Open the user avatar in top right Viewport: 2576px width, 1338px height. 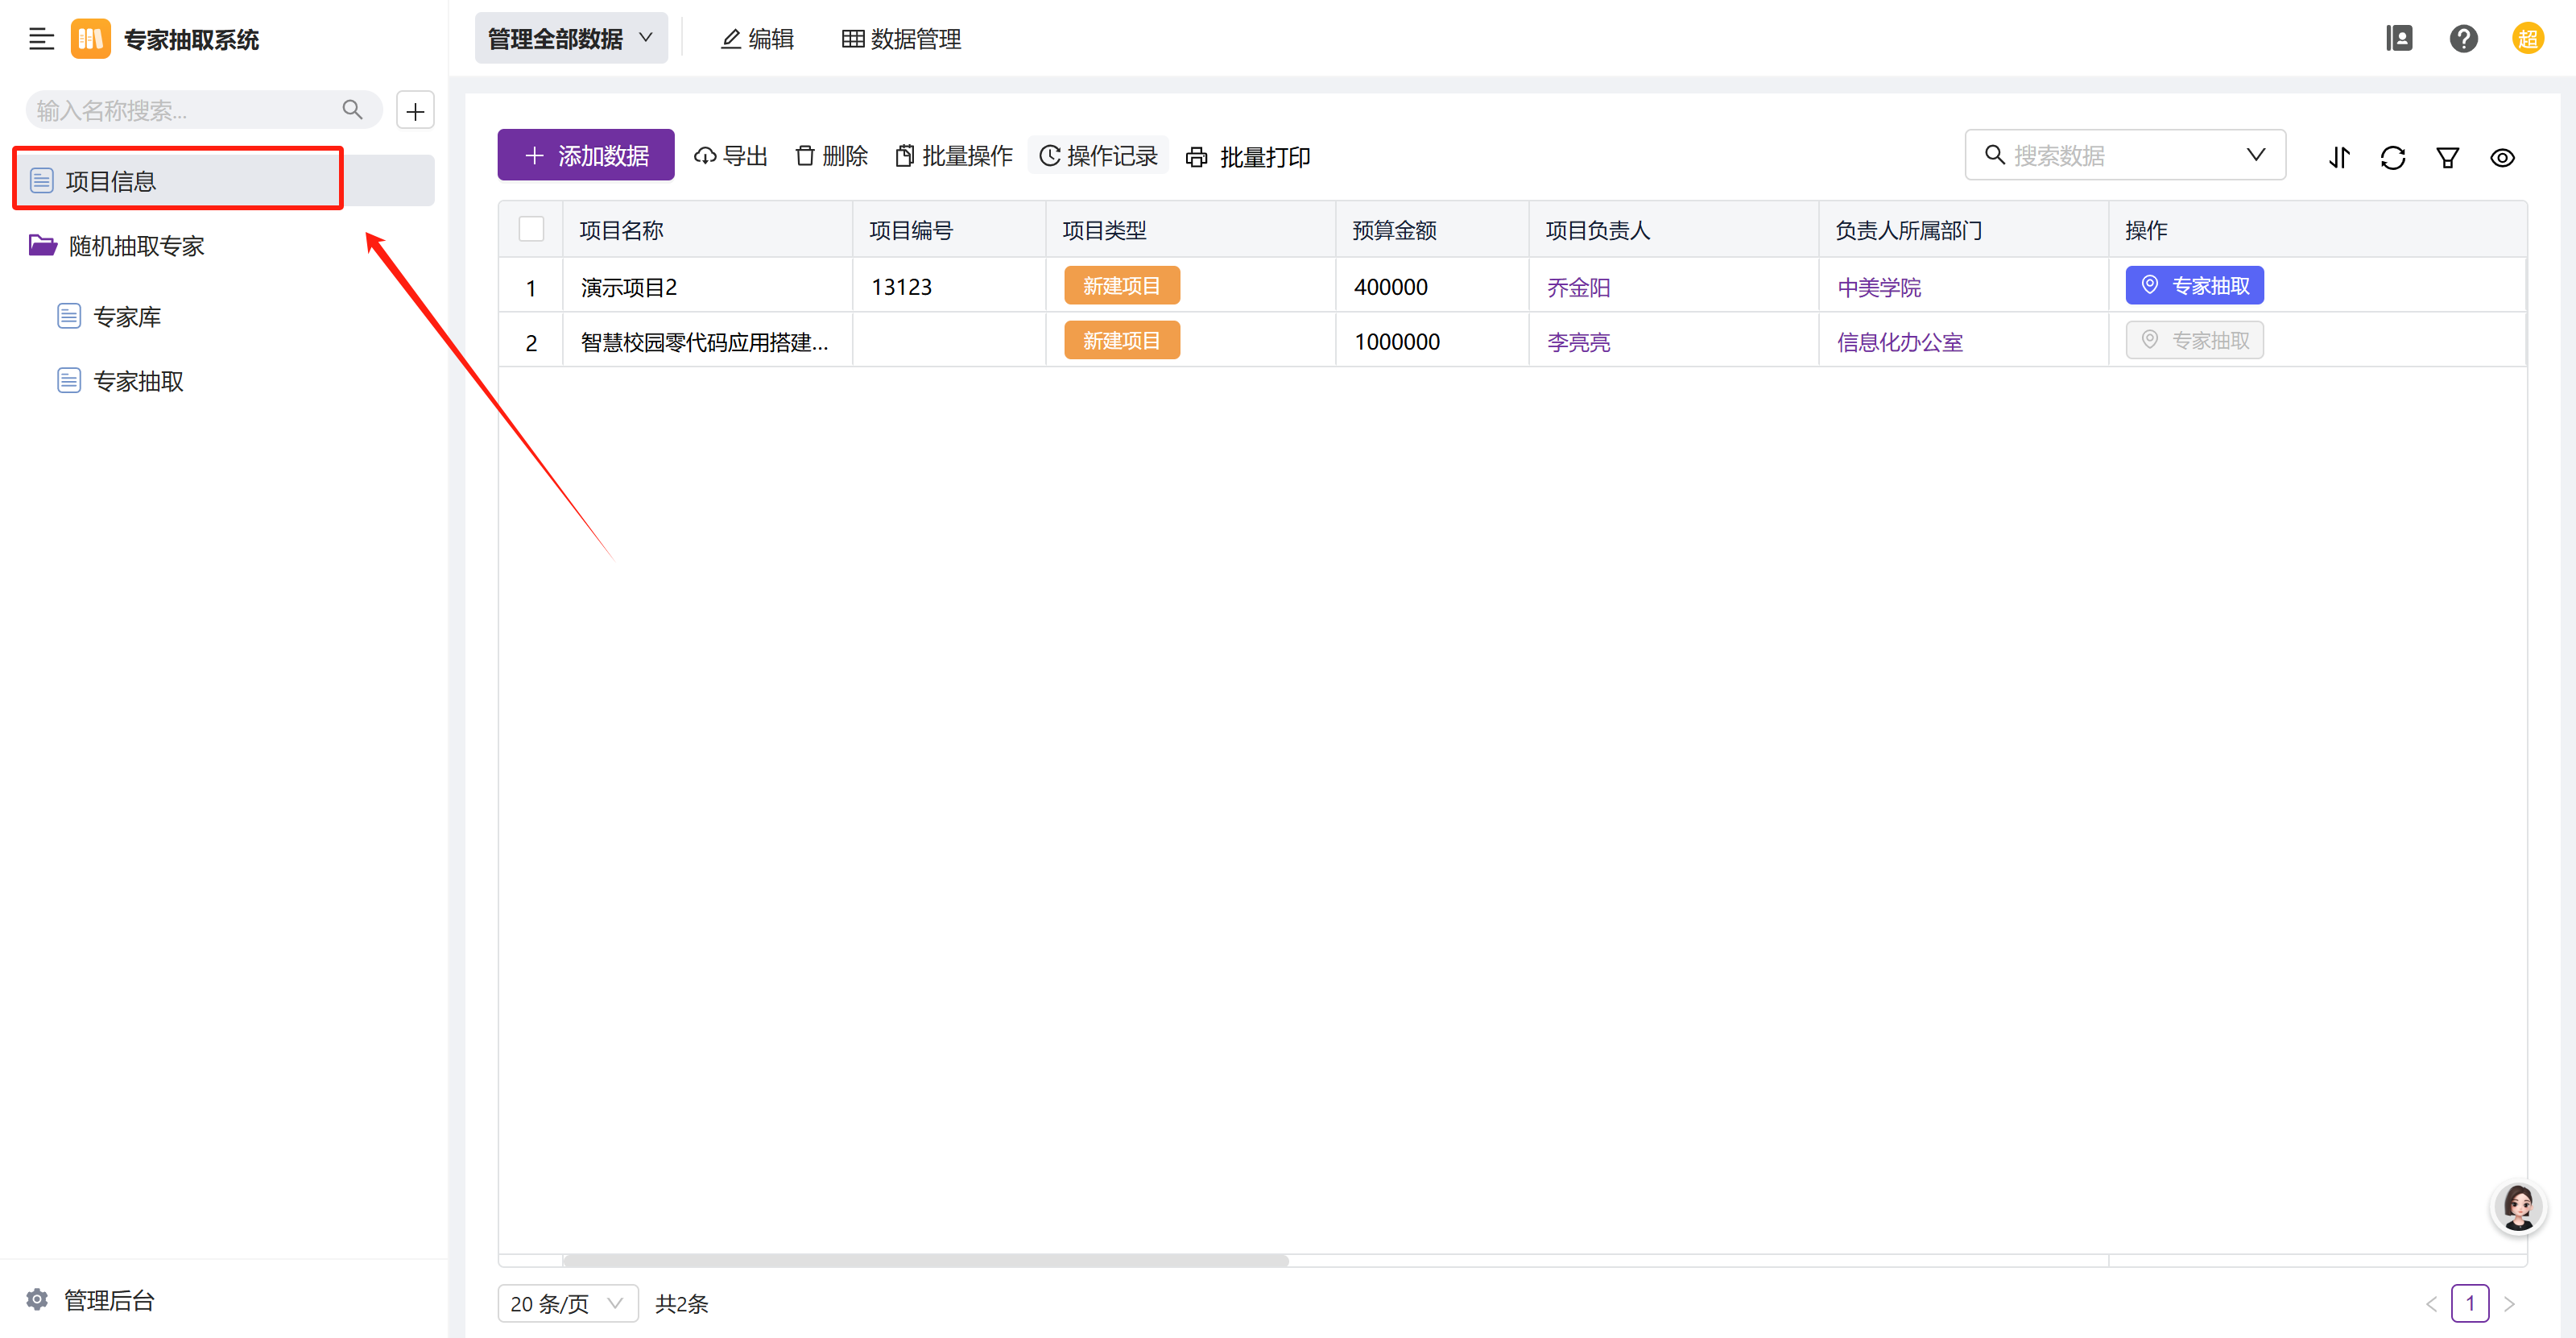click(2527, 39)
